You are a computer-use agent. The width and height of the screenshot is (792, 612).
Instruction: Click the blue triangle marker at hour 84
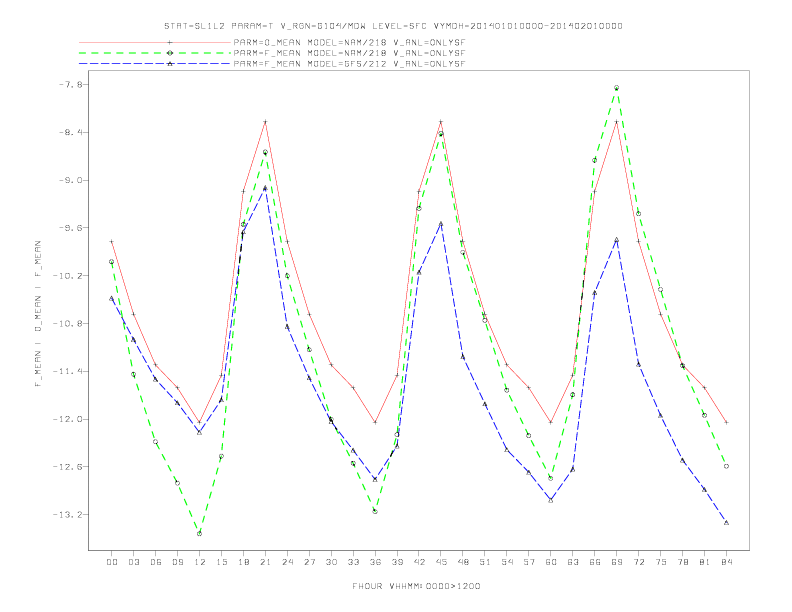726,523
